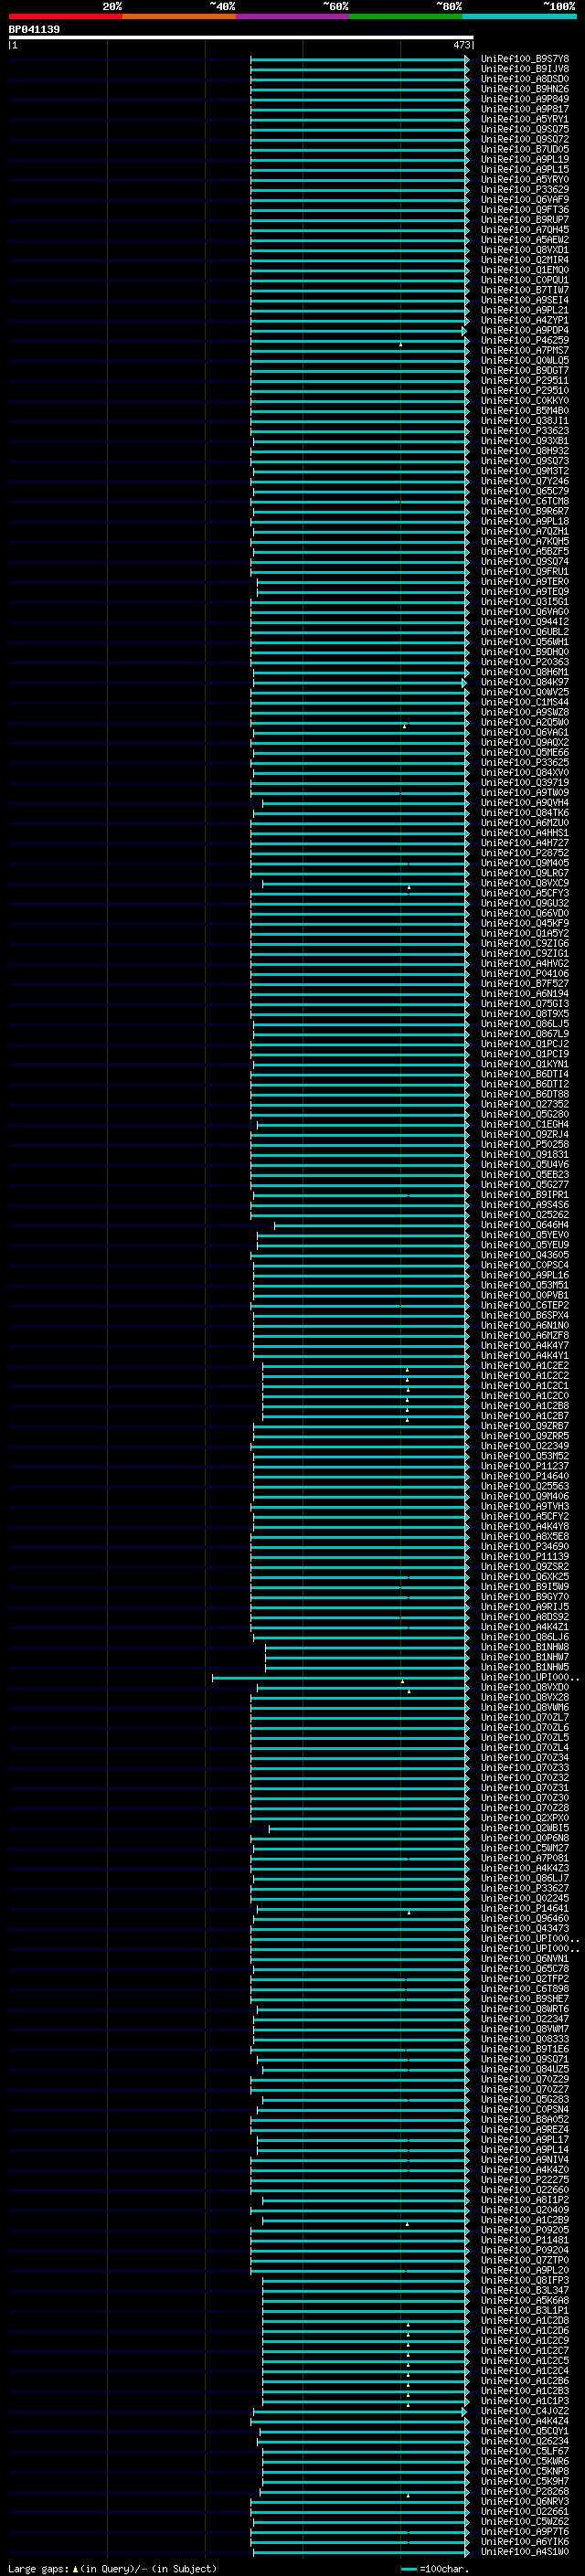Viewport: 585px width, 2576px height.
Task: Click the UniRef100_Q646H4 label
Action: click(x=524, y=1225)
